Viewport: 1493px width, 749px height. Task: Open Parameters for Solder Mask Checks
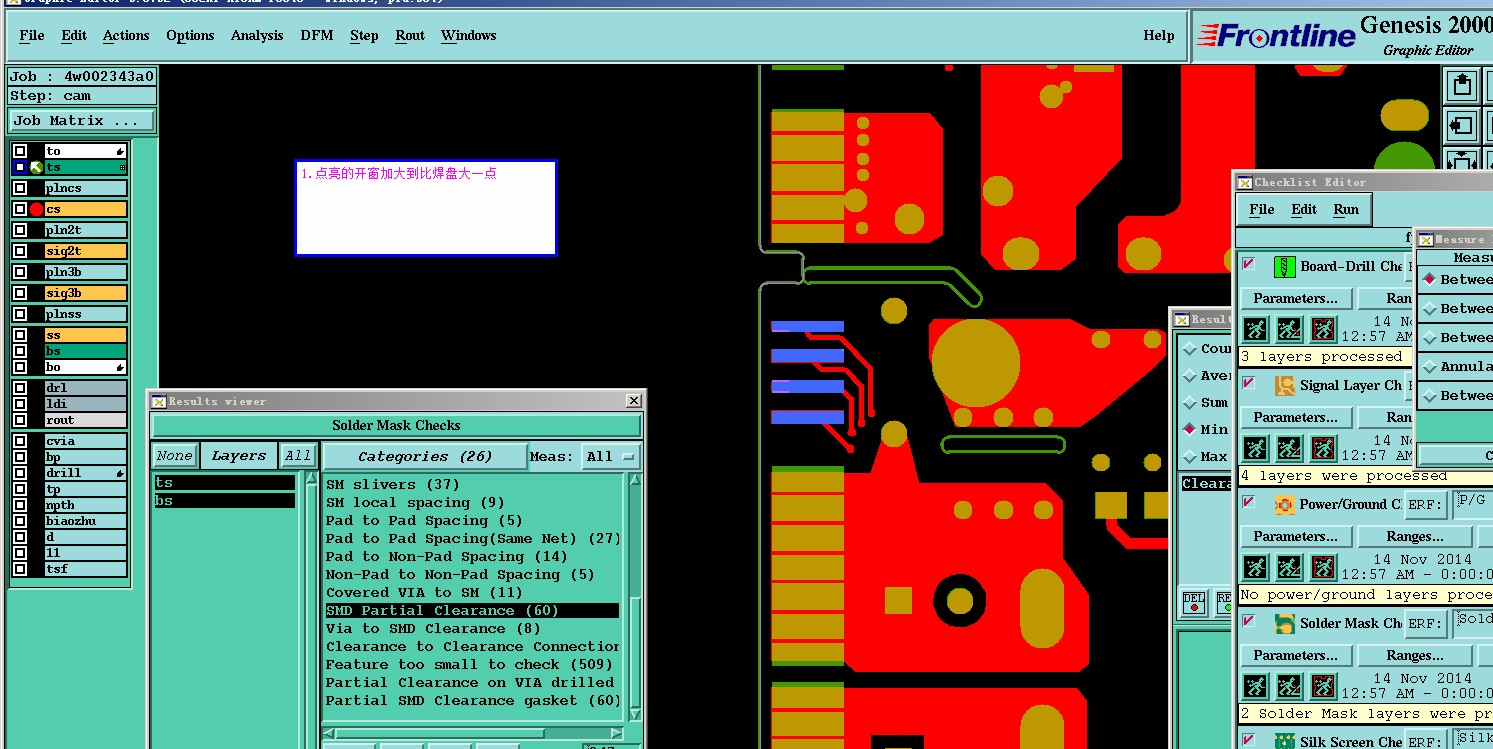[1296, 656]
